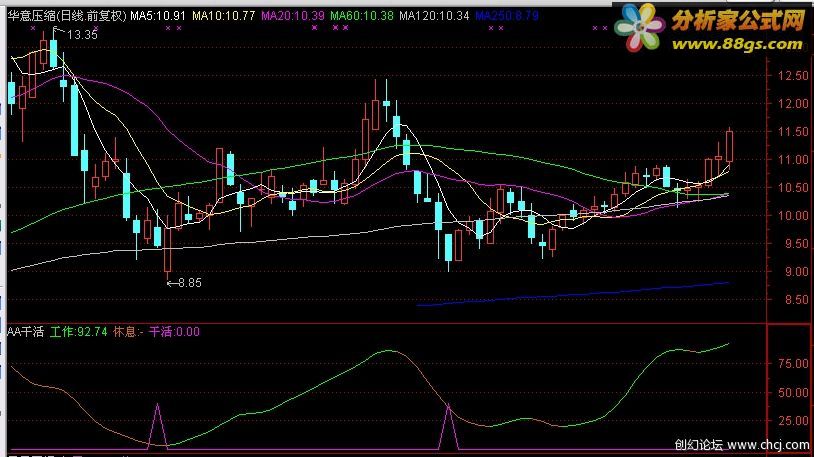
Task: Click the red candlestick at the 8.85 low
Action: tap(168, 250)
